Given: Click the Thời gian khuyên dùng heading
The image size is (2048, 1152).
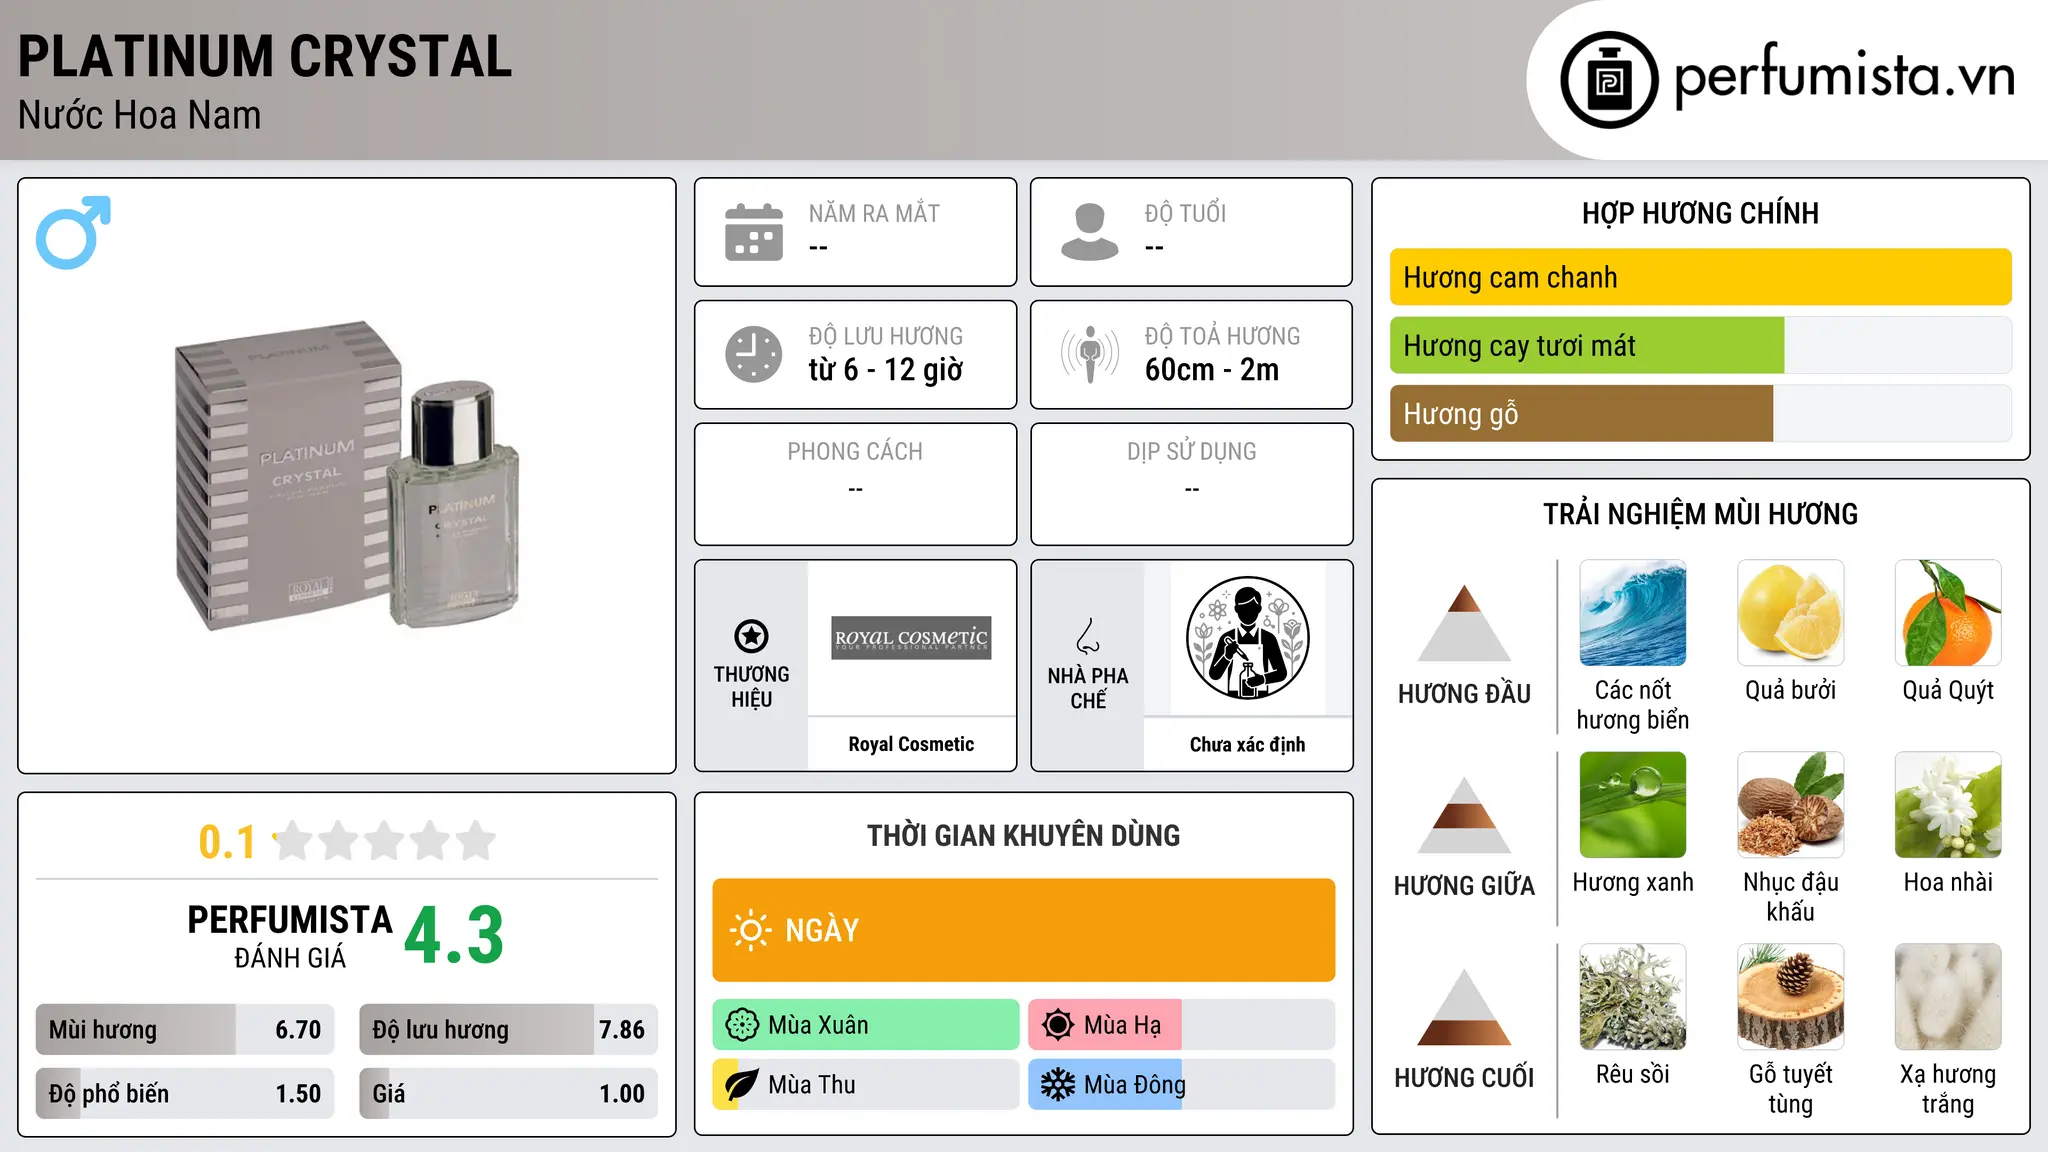Looking at the screenshot, I should (x=1024, y=835).
